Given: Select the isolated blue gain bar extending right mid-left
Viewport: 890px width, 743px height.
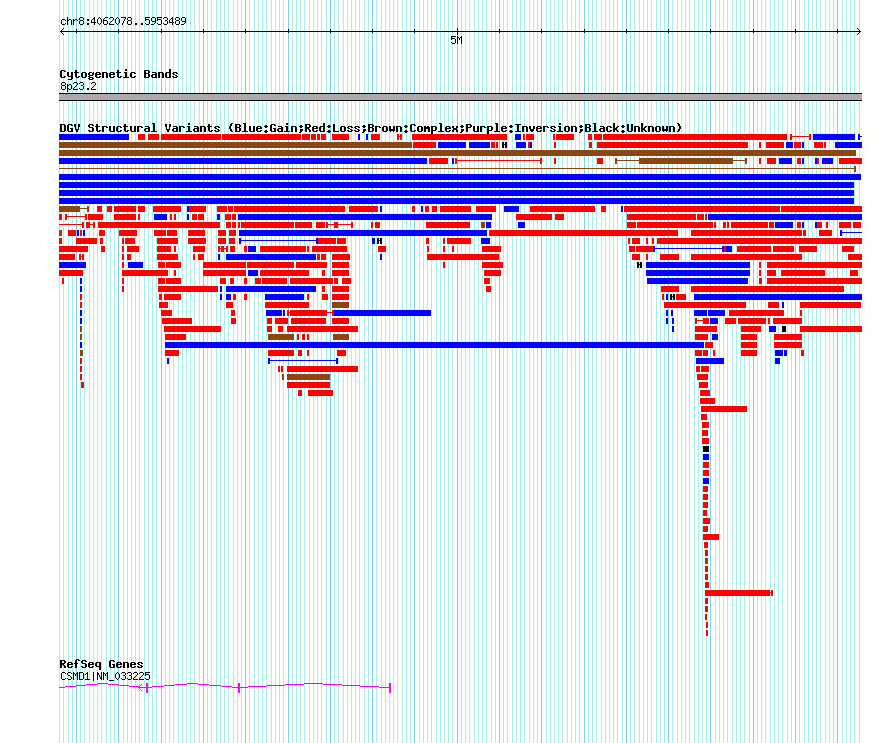Looking at the screenshot, I should 382,313.
